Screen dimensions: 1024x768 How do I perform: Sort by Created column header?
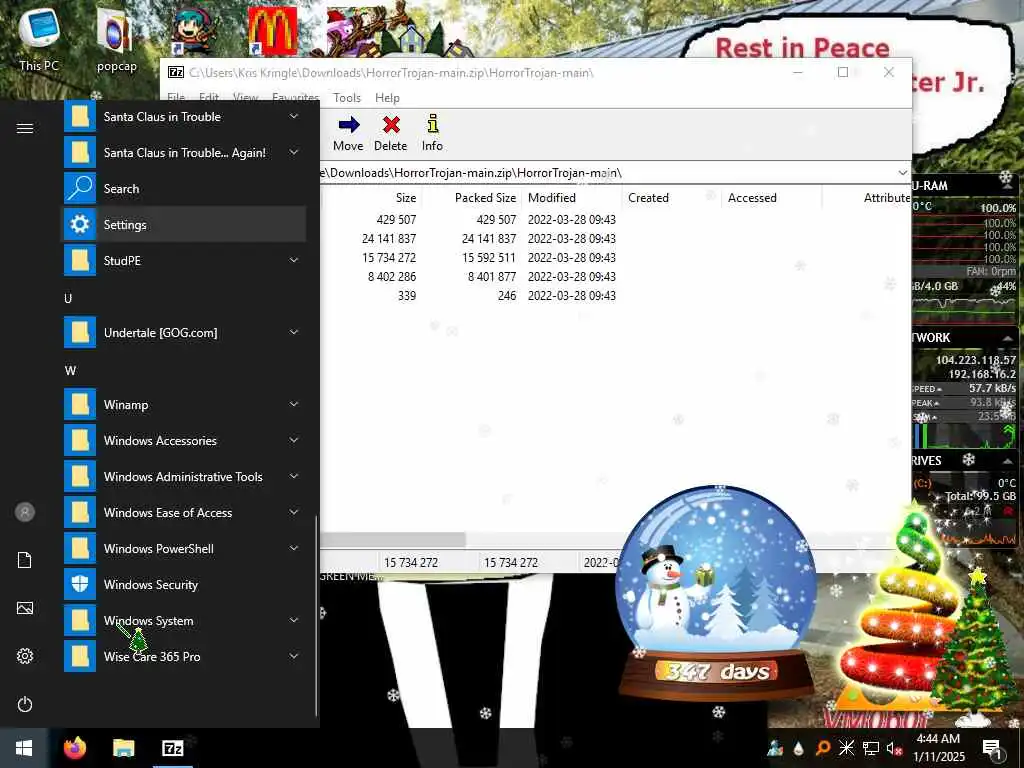[x=672, y=198]
